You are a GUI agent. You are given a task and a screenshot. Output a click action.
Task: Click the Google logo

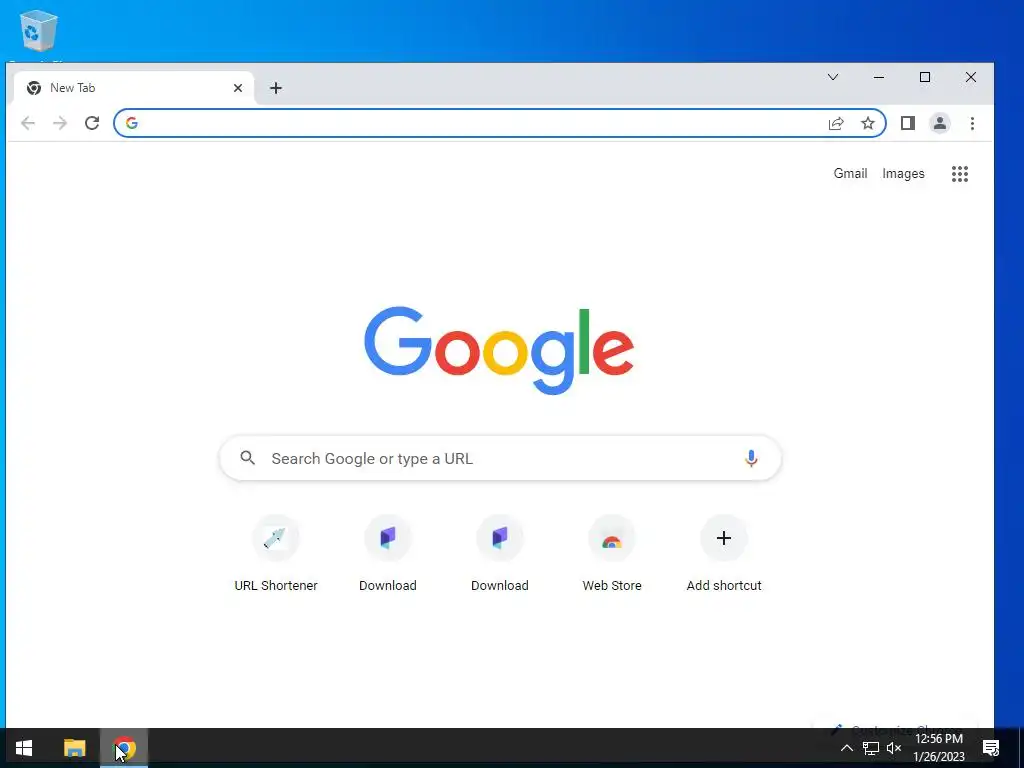click(x=499, y=350)
